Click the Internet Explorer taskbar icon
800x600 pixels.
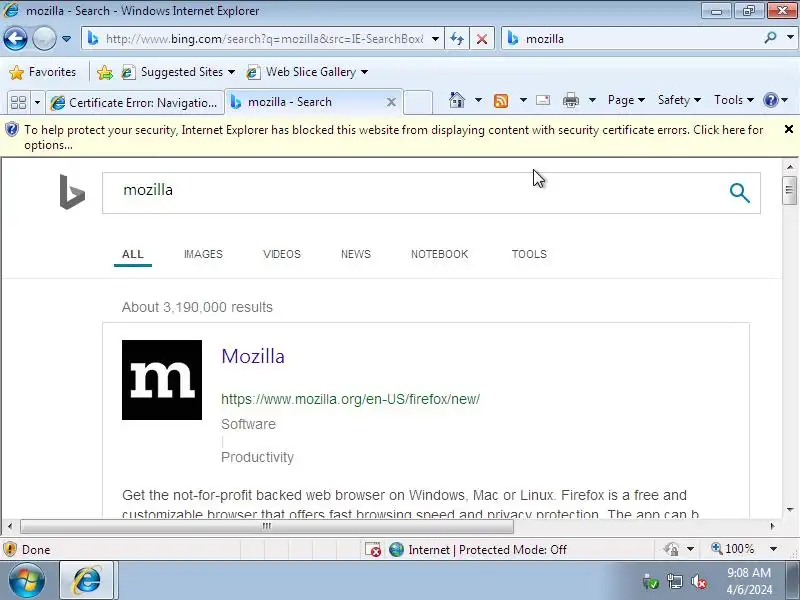87,580
